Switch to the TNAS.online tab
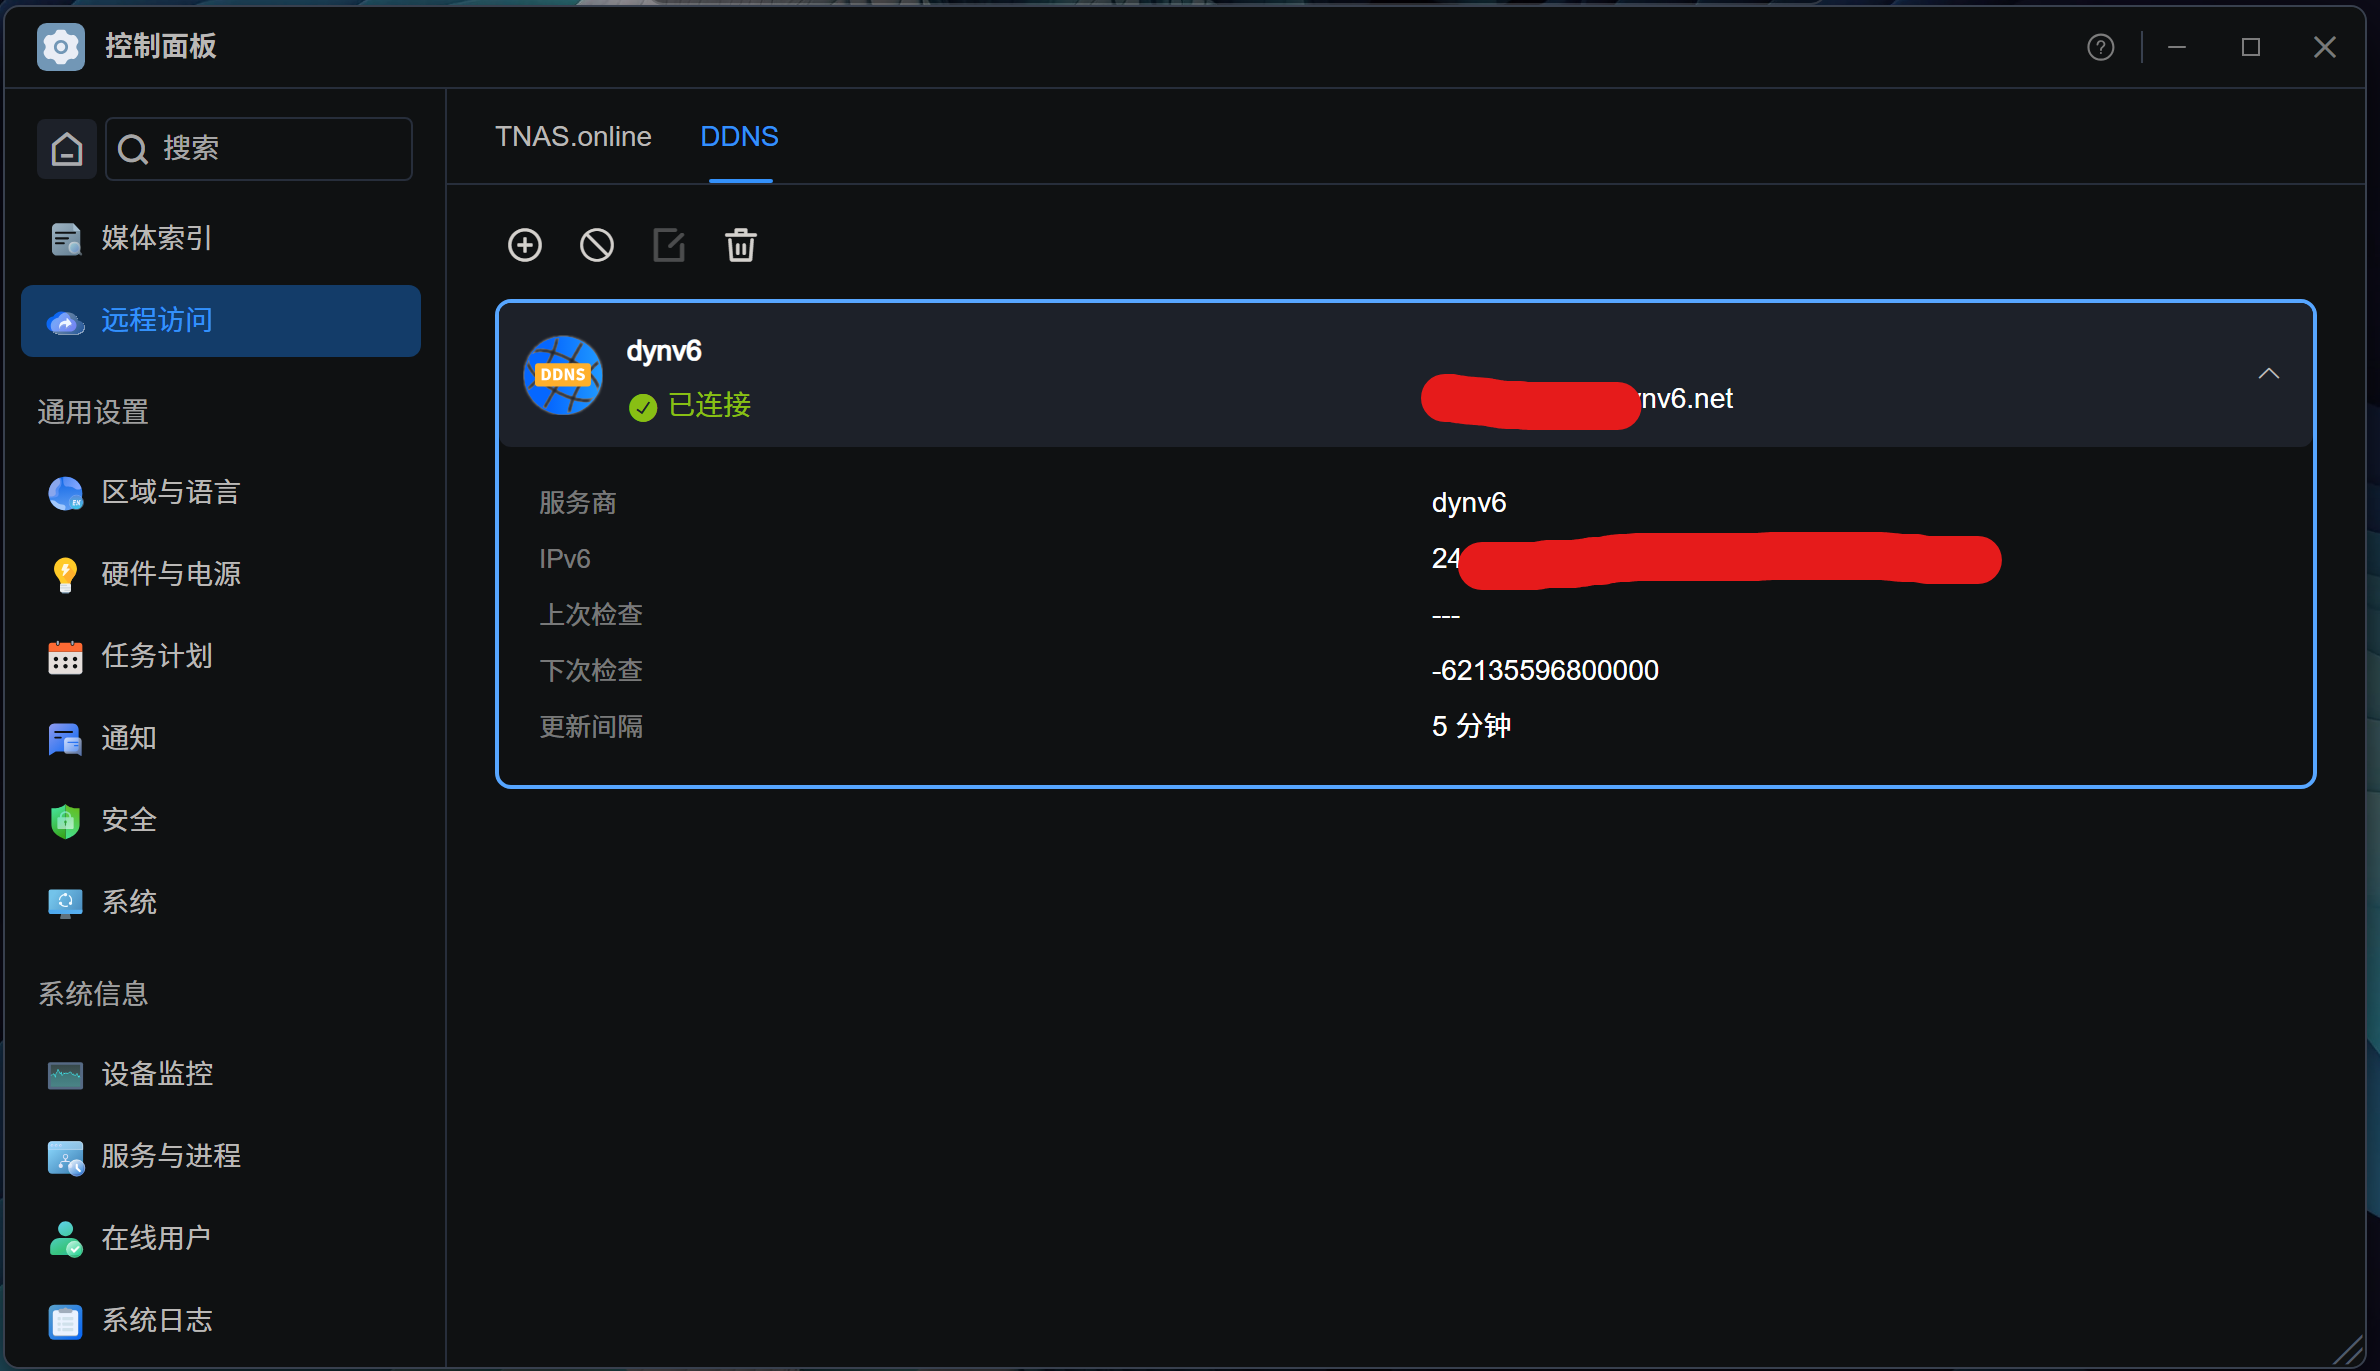The image size is (2380, 1371). point(573,137)
